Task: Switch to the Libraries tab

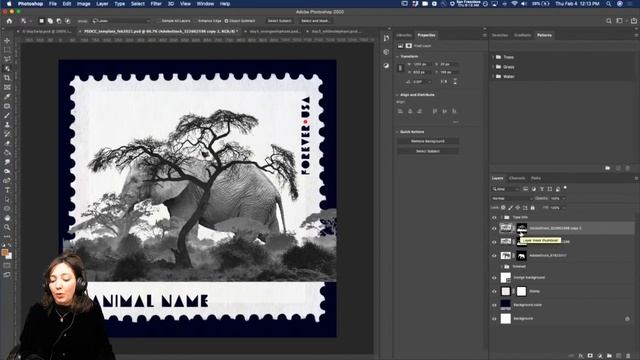Action: coord(404,35)
